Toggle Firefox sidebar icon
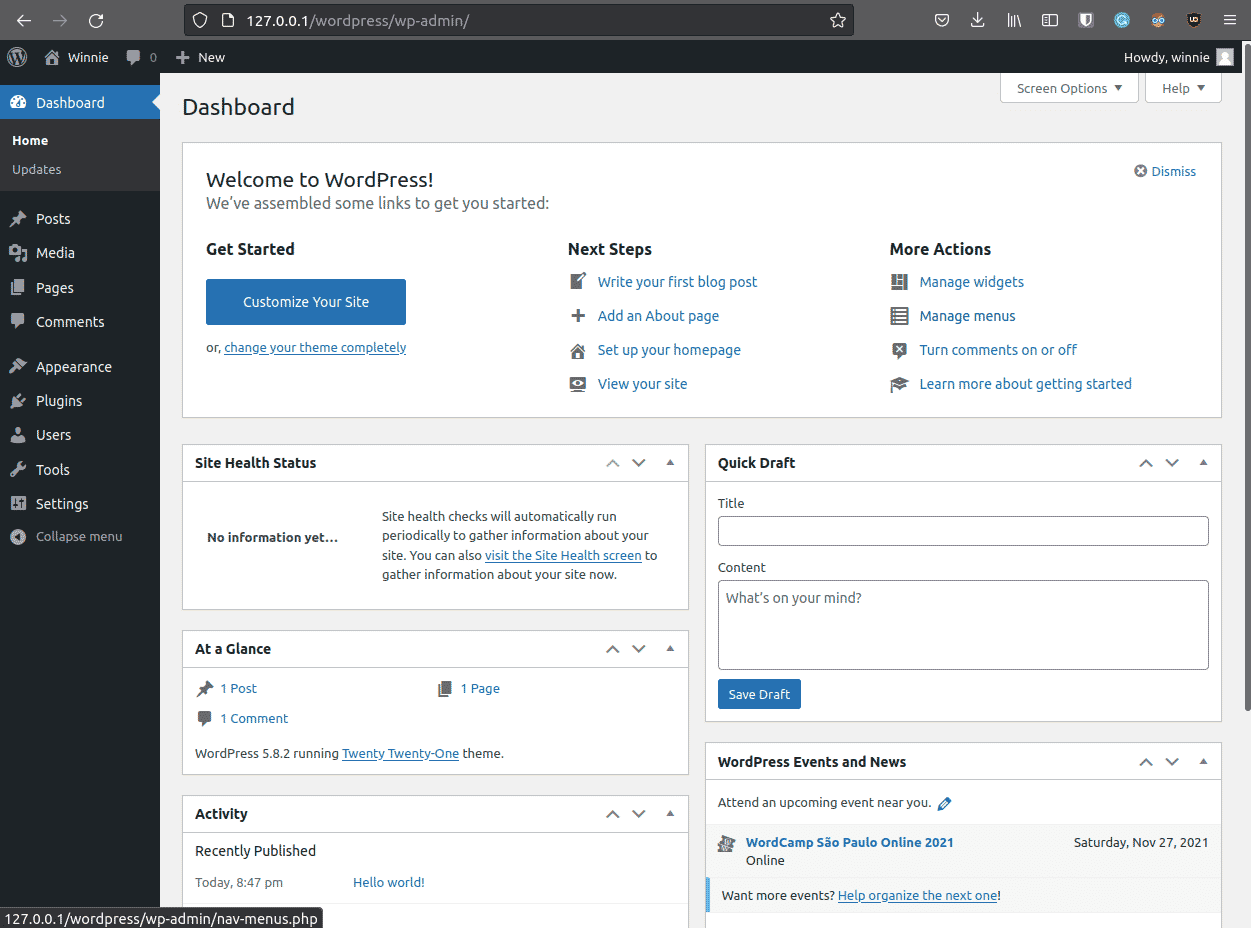This screenshot has width=1251, height=928. click(x=1050, y=20)
